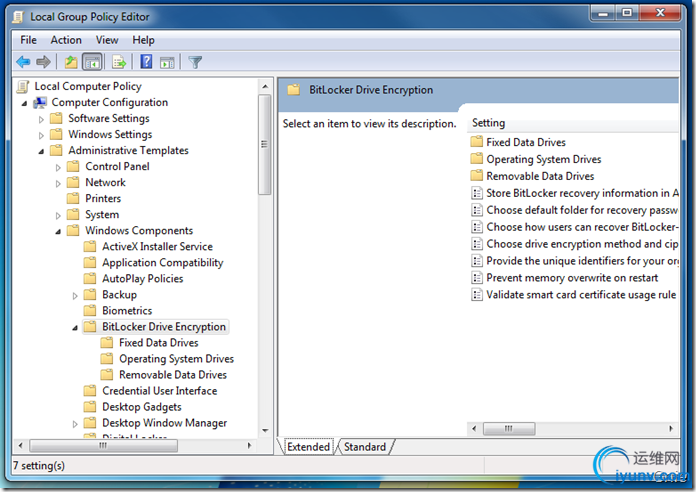
Task: Click Operating System Drives folder icon in settings list
Action: pos(477,159)
